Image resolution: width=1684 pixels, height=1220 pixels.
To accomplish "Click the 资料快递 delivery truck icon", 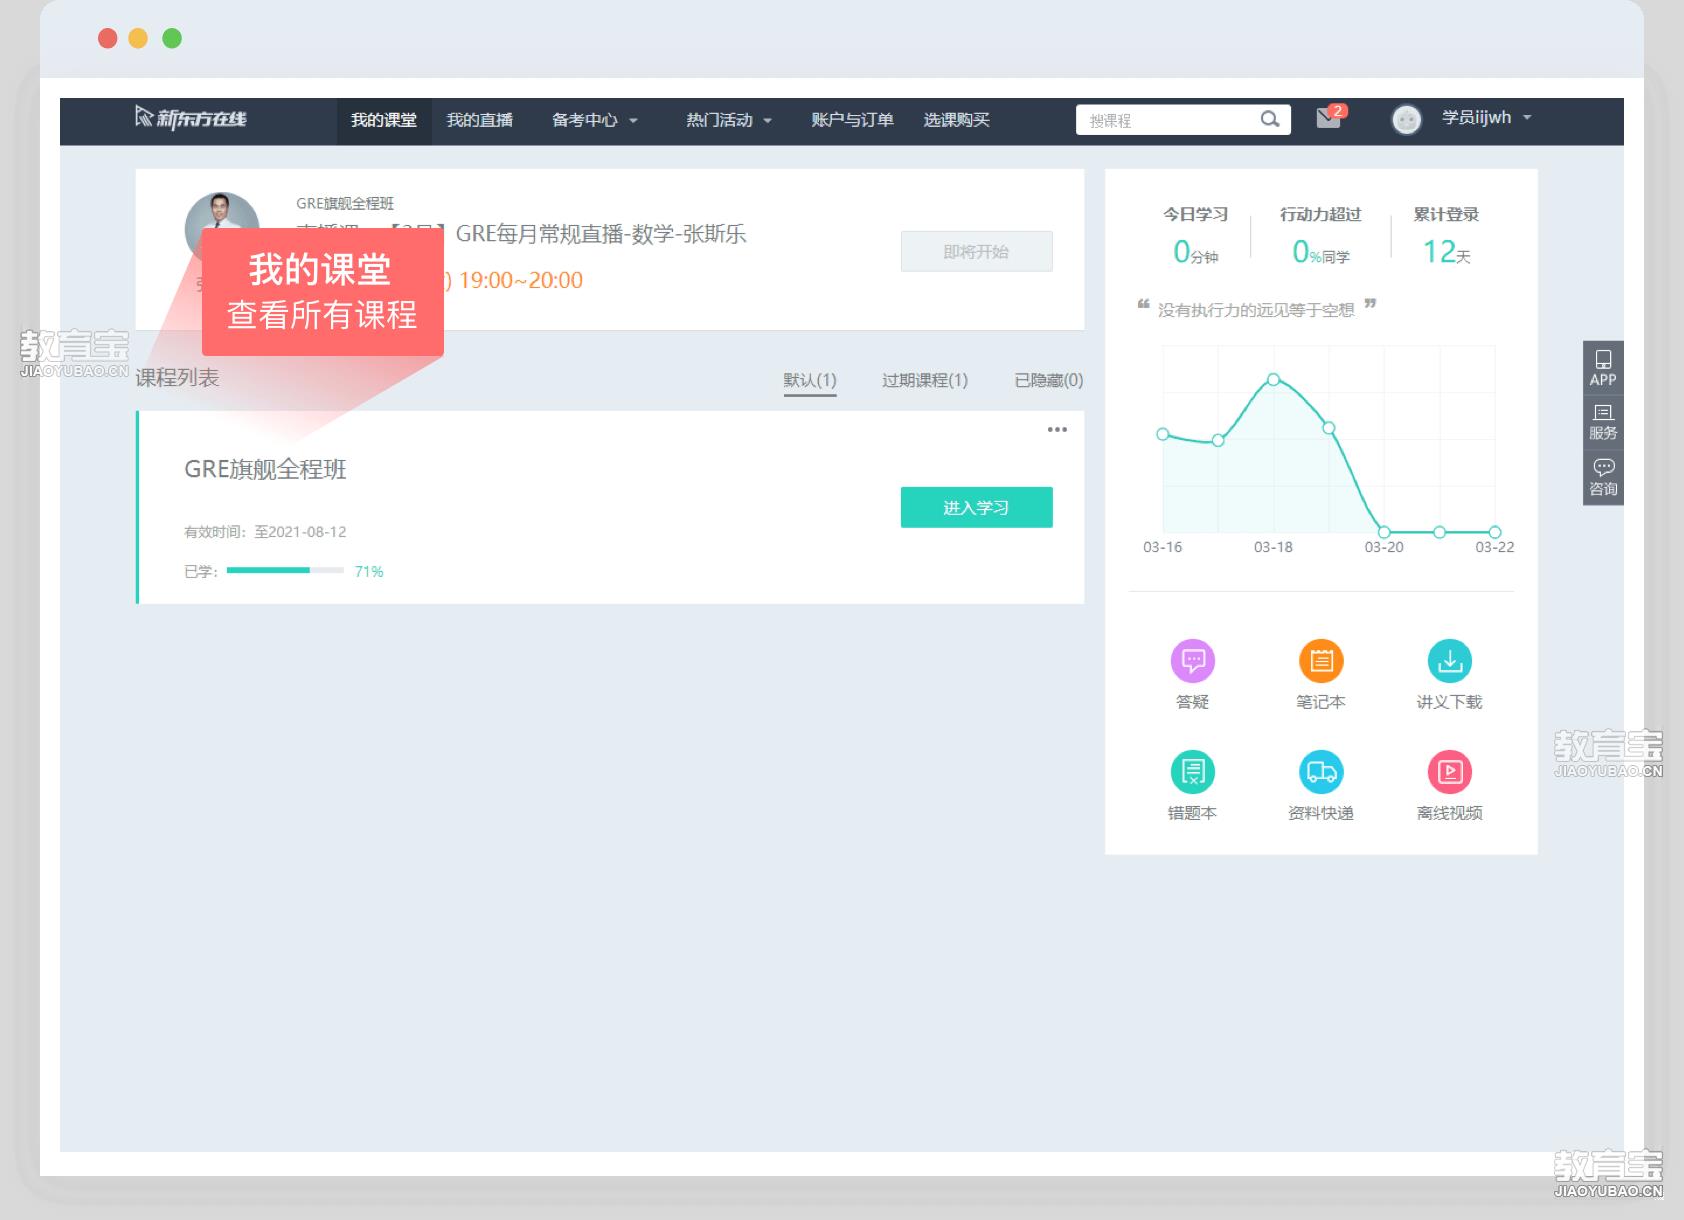I will (1320, 772).
